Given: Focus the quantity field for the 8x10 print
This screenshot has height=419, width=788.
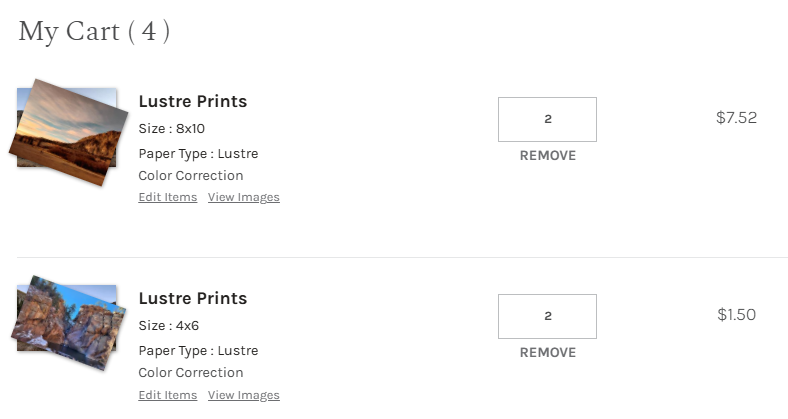Looking at the screenshot, I should [547, 119].
